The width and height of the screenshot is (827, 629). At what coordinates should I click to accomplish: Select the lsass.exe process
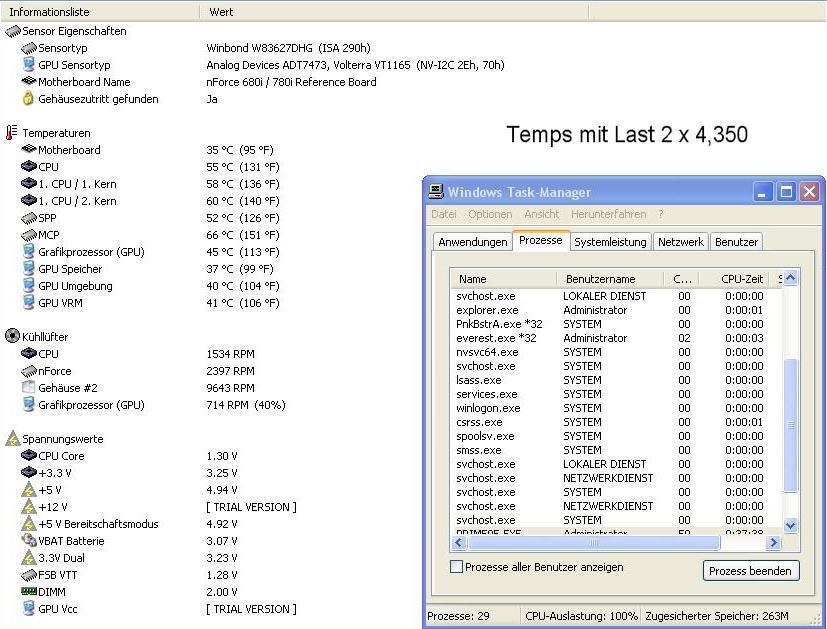(616, 380)
